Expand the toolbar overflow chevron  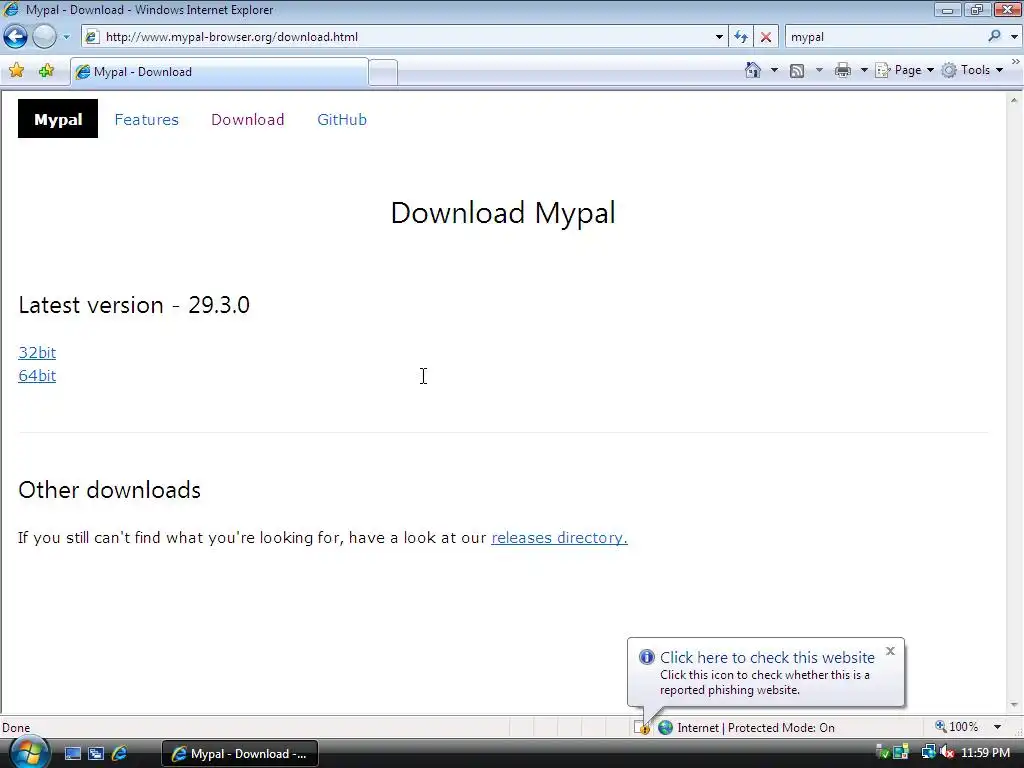tap(1016, 62)
